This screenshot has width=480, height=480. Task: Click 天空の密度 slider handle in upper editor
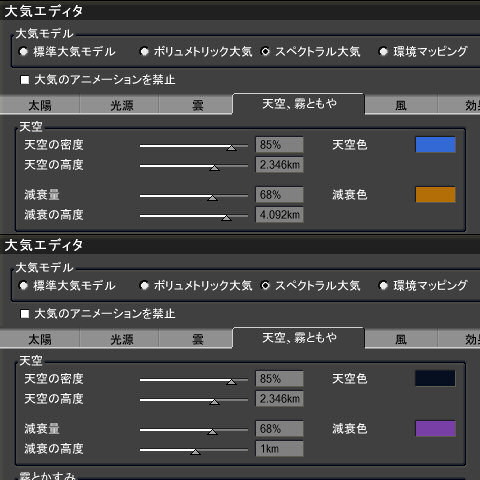click(231, 148)
